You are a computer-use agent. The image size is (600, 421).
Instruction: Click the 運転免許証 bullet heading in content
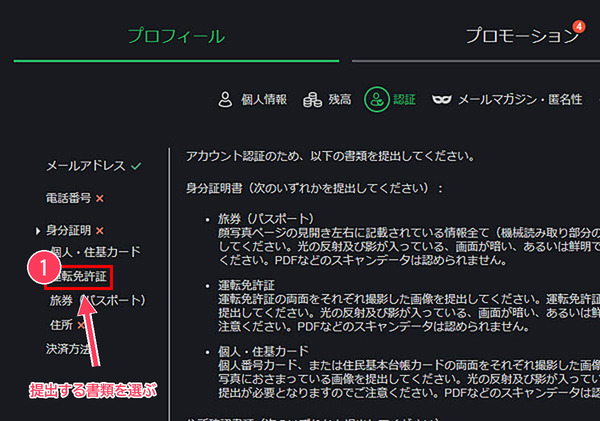pyautogui.click(x=246, y=285)
